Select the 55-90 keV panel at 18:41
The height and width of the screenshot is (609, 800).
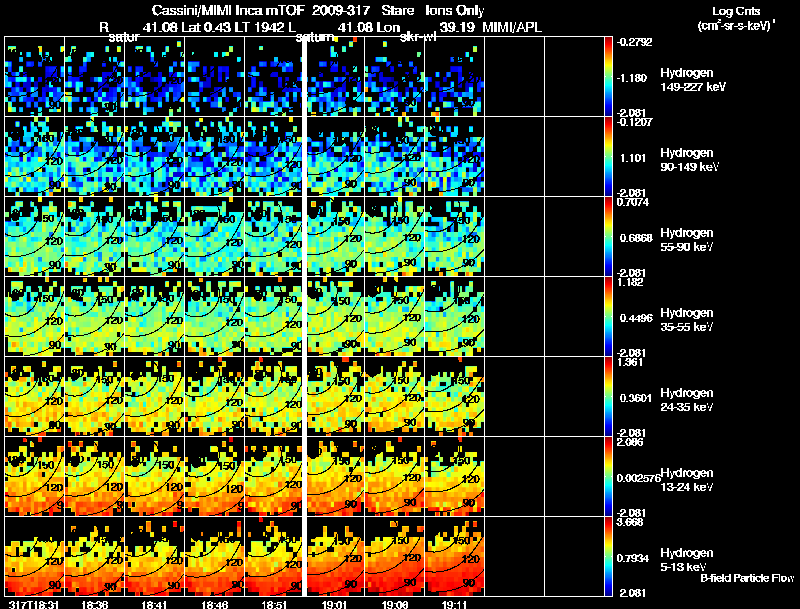click(x=155, y=237)
